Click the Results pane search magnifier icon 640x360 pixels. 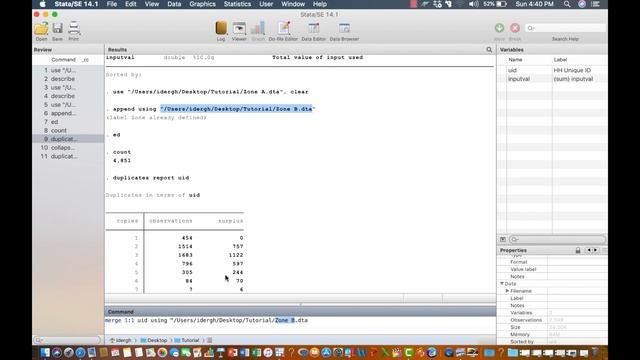click(x=489, y=50)
